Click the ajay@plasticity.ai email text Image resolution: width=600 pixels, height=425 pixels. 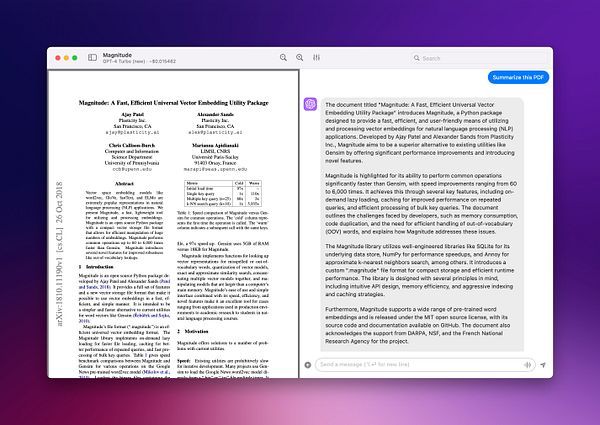132,132
